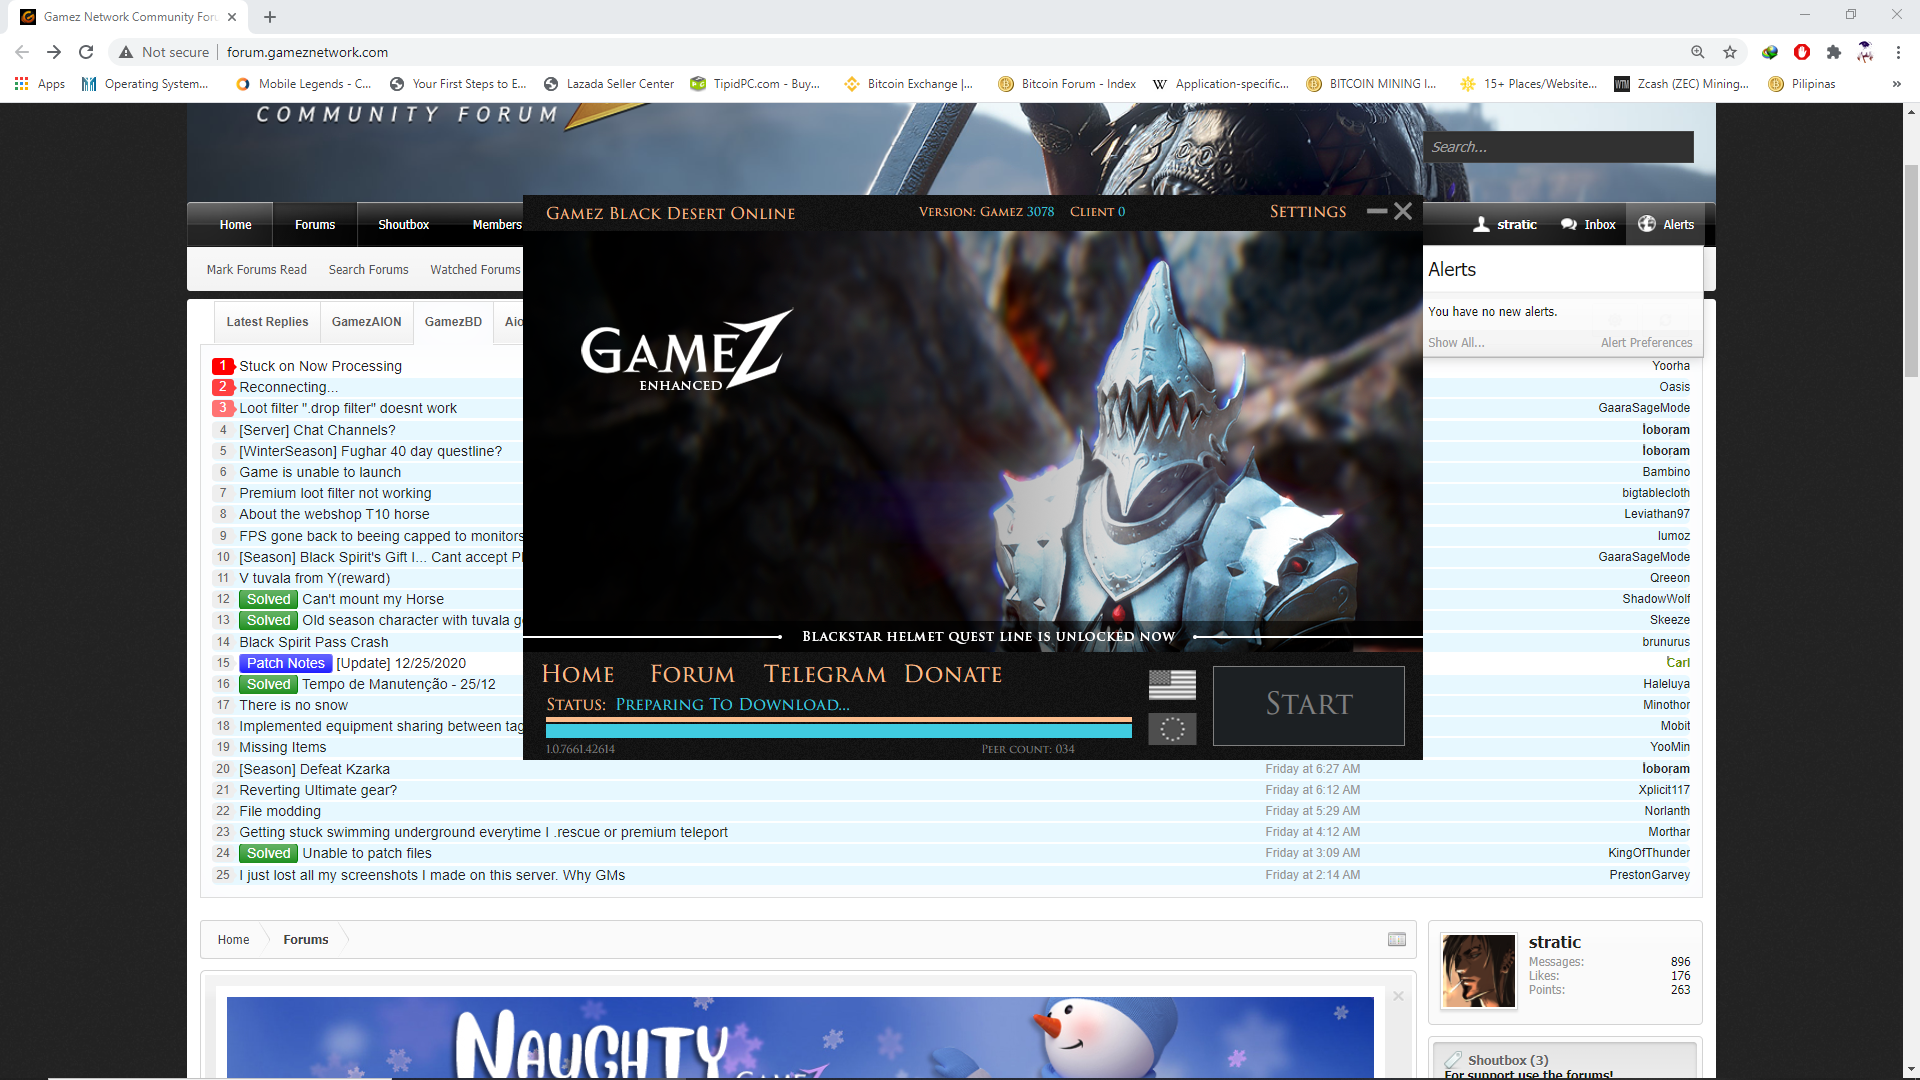
Task: Open the Search Forums link
Action: click(368, 270)
